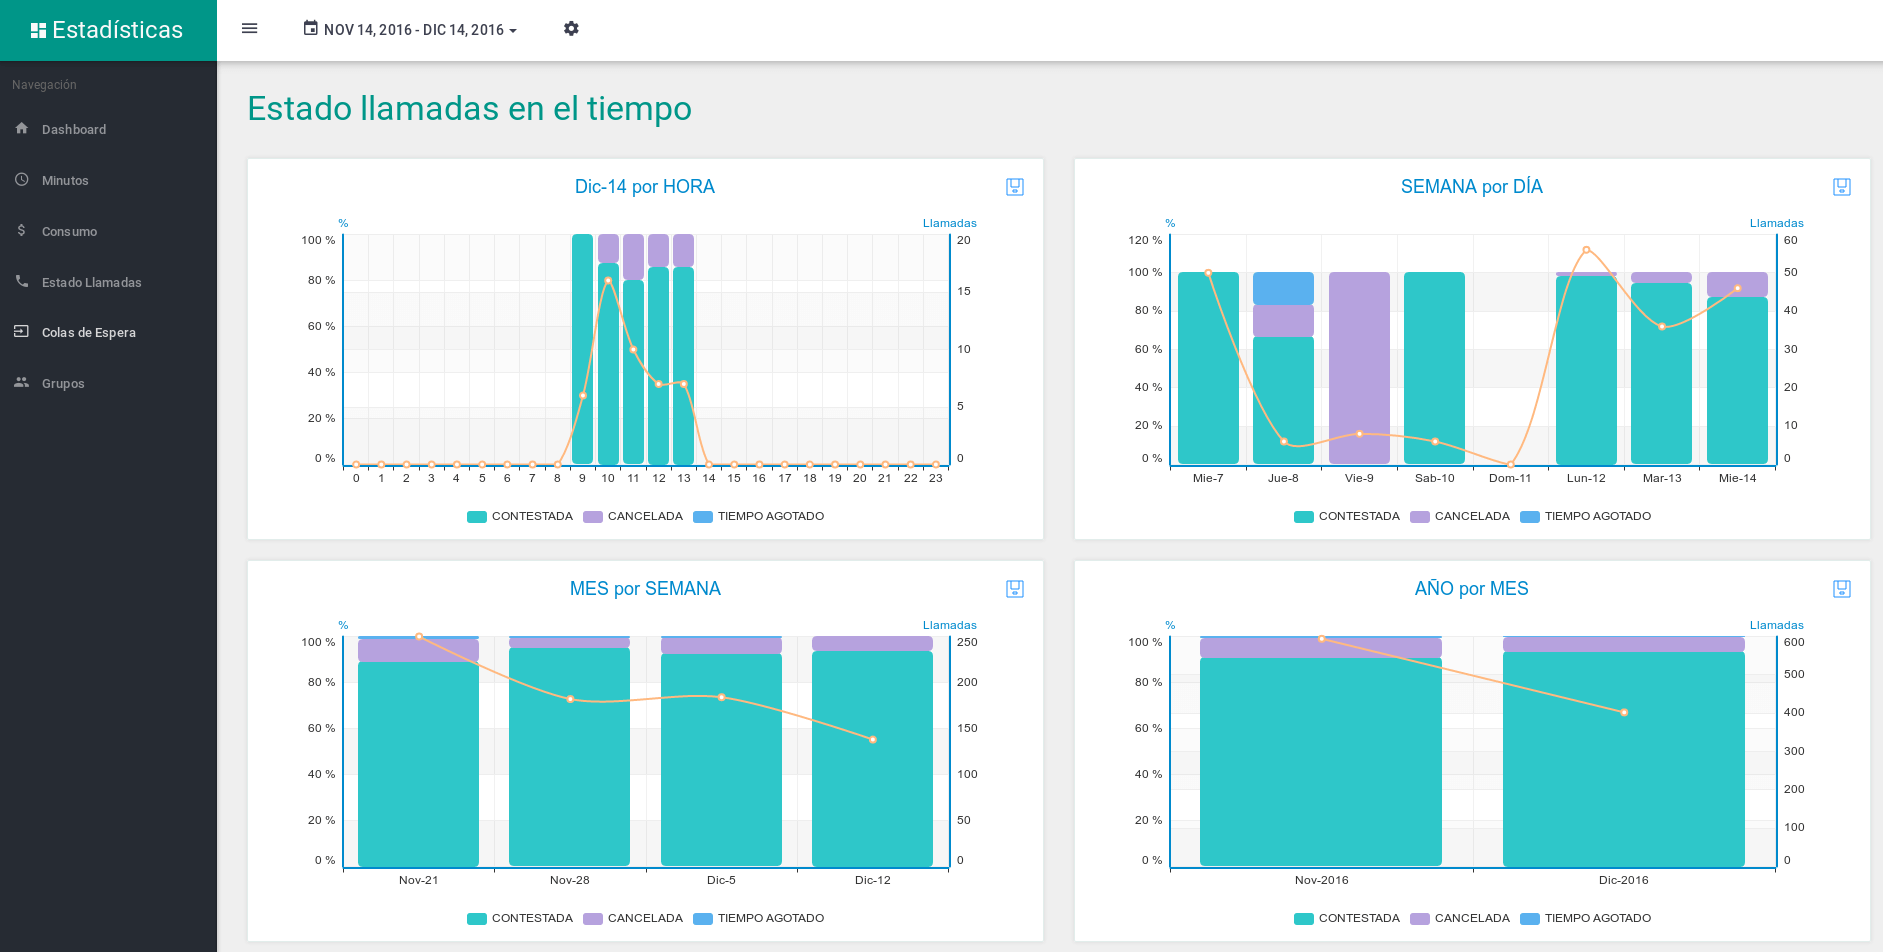
Task: Toggle TIEMPO AGOTADO legend in SEMANA por DÍA
Action: [1586, 516]
